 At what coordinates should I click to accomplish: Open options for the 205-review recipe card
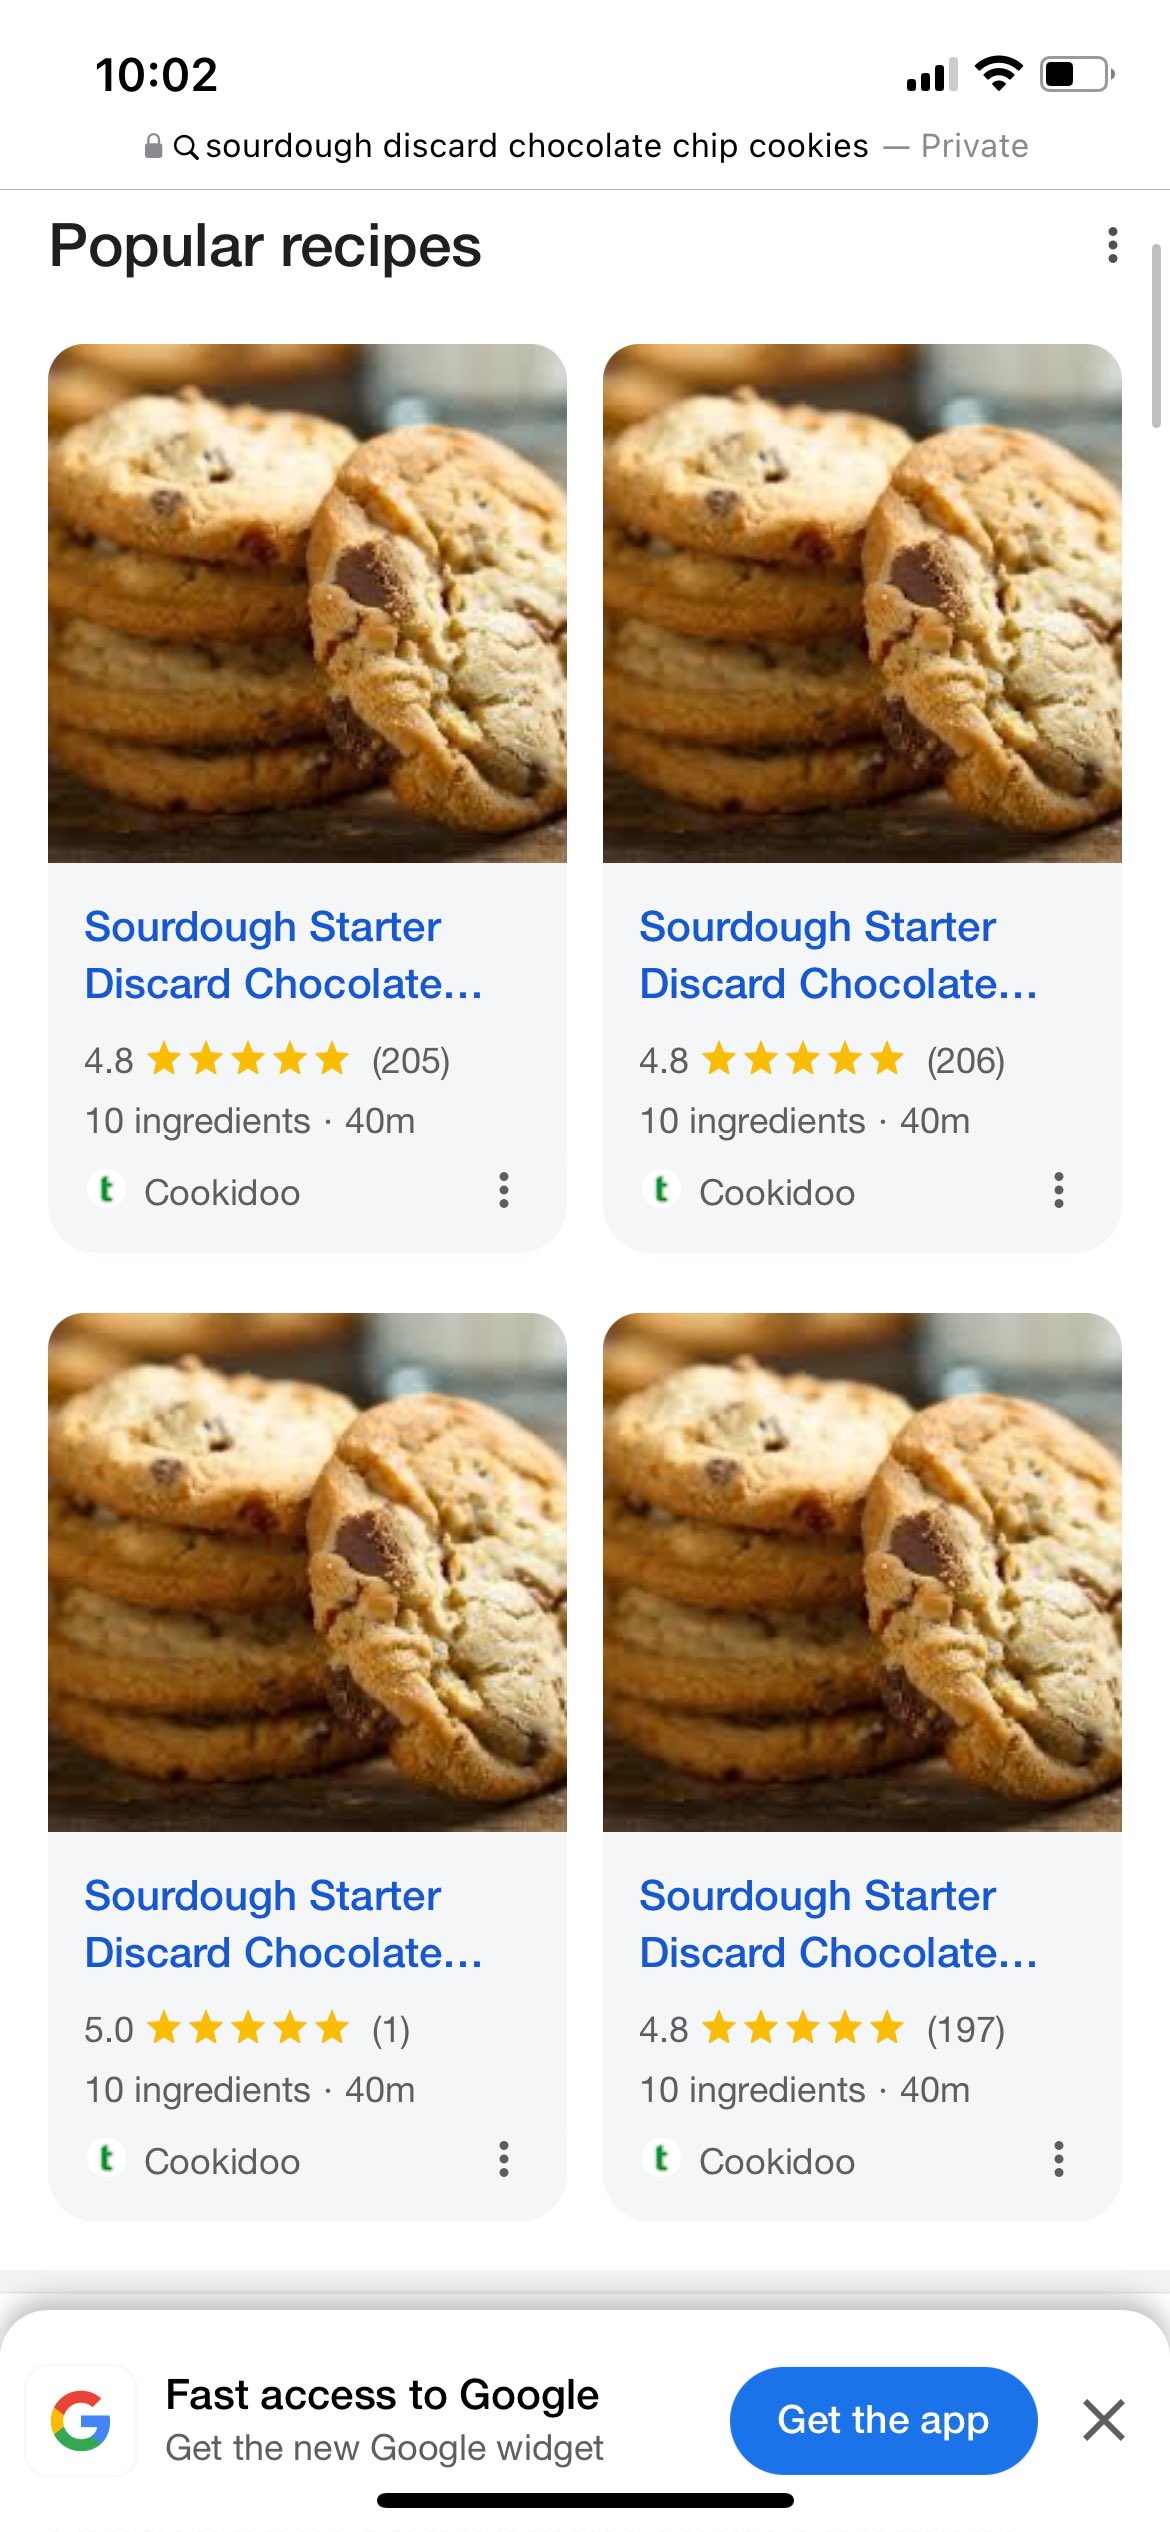[x=504, y=1190]
